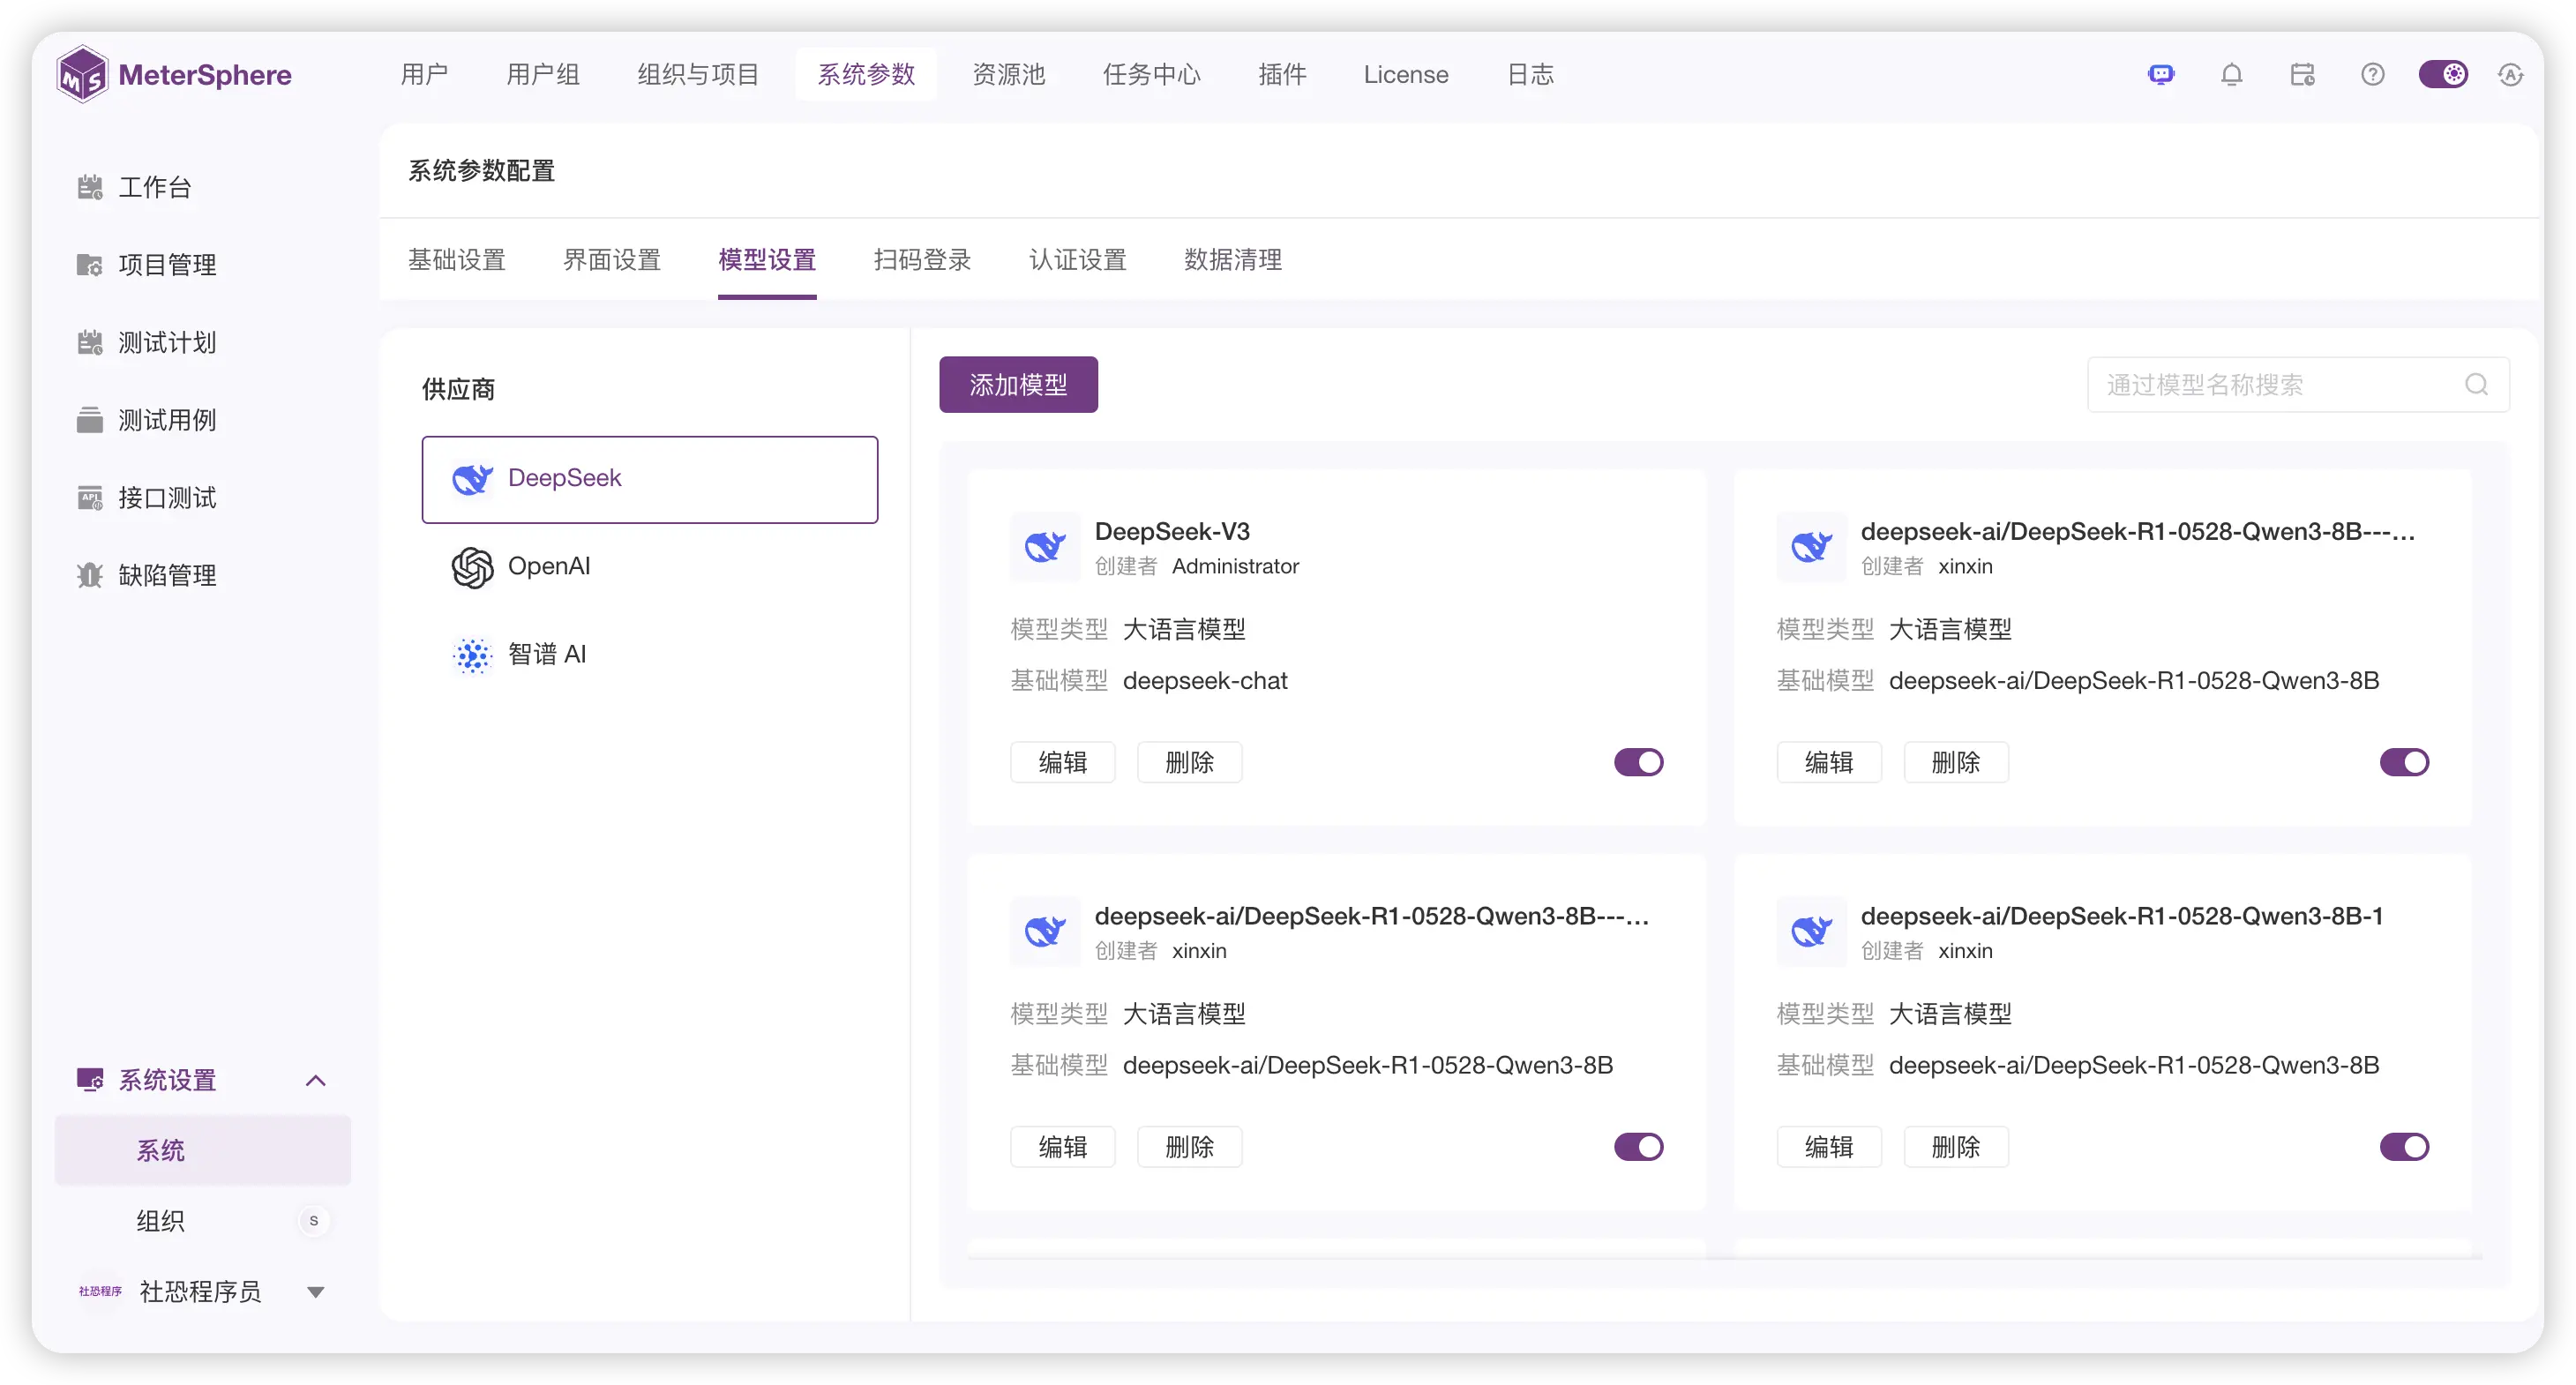Click the system settings monitor icon
2576x1385 pixels.
[x=90, y=1080]
